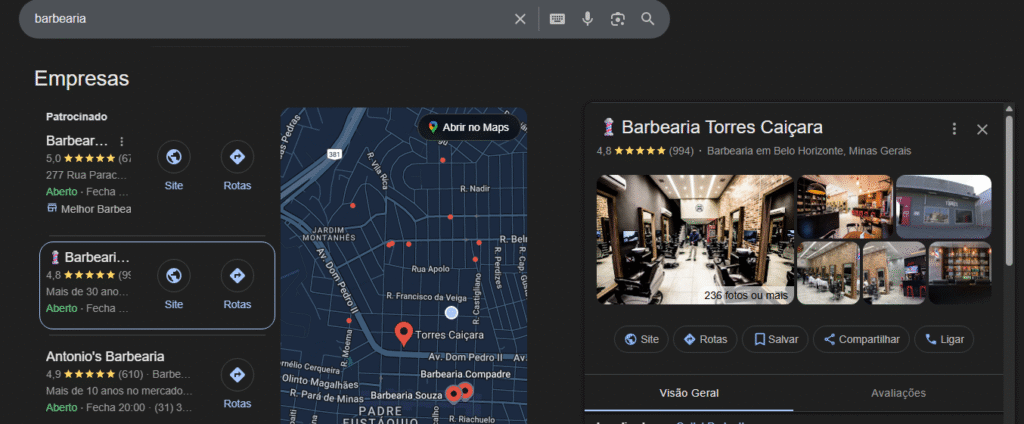Open three-dot menu on sponsored listing
This screenshot has width=1024, height=424.
[122, 141]
